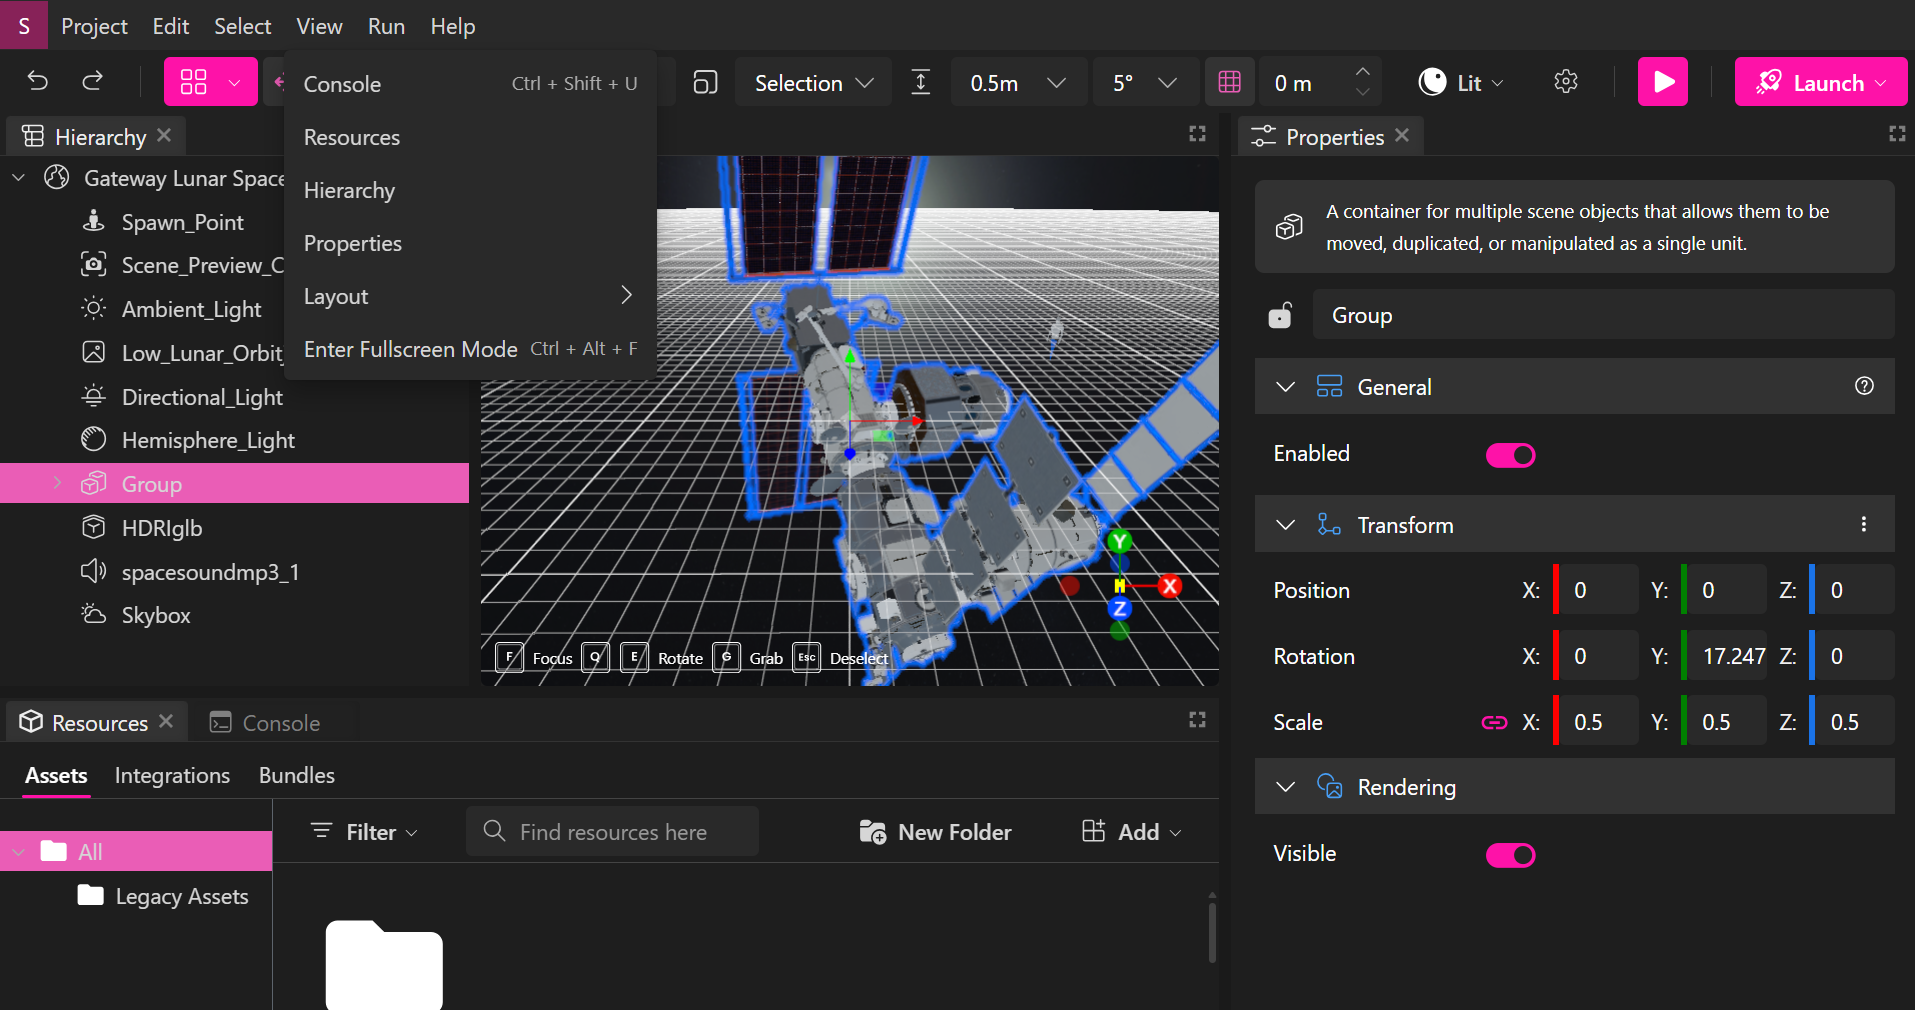Click the lock icon beside Group name
This screenshot has height=1010, width=1915.
pos(1280,316)
